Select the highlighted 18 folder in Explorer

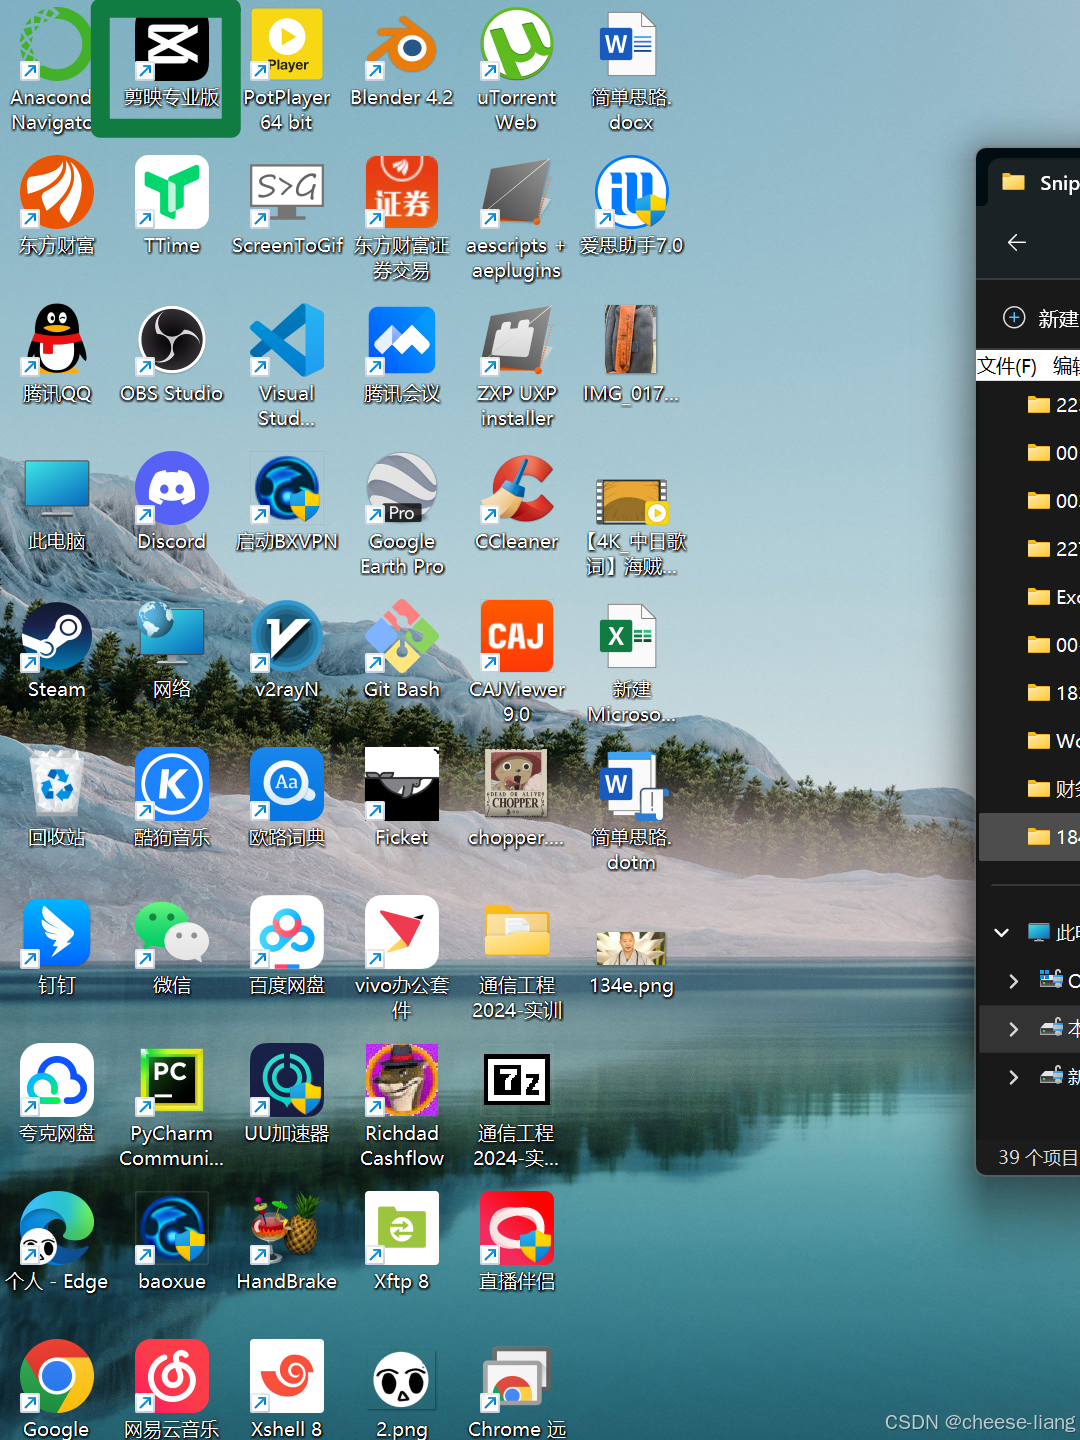click(1030, 837)
